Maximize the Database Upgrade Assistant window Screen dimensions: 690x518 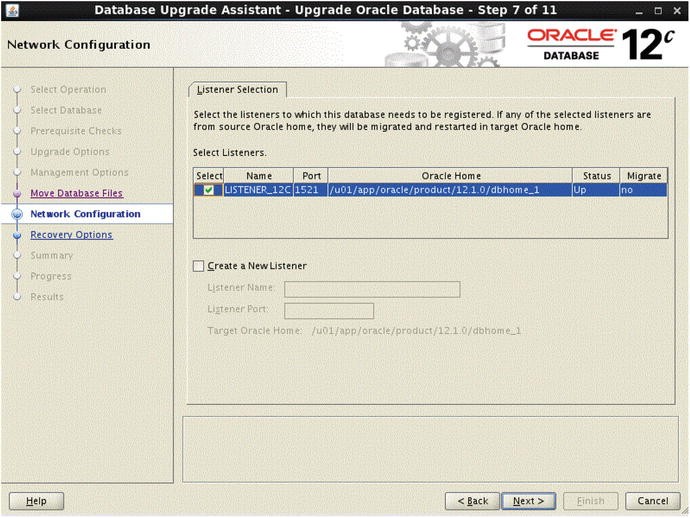pyautogui.click(x=658, y=11)
